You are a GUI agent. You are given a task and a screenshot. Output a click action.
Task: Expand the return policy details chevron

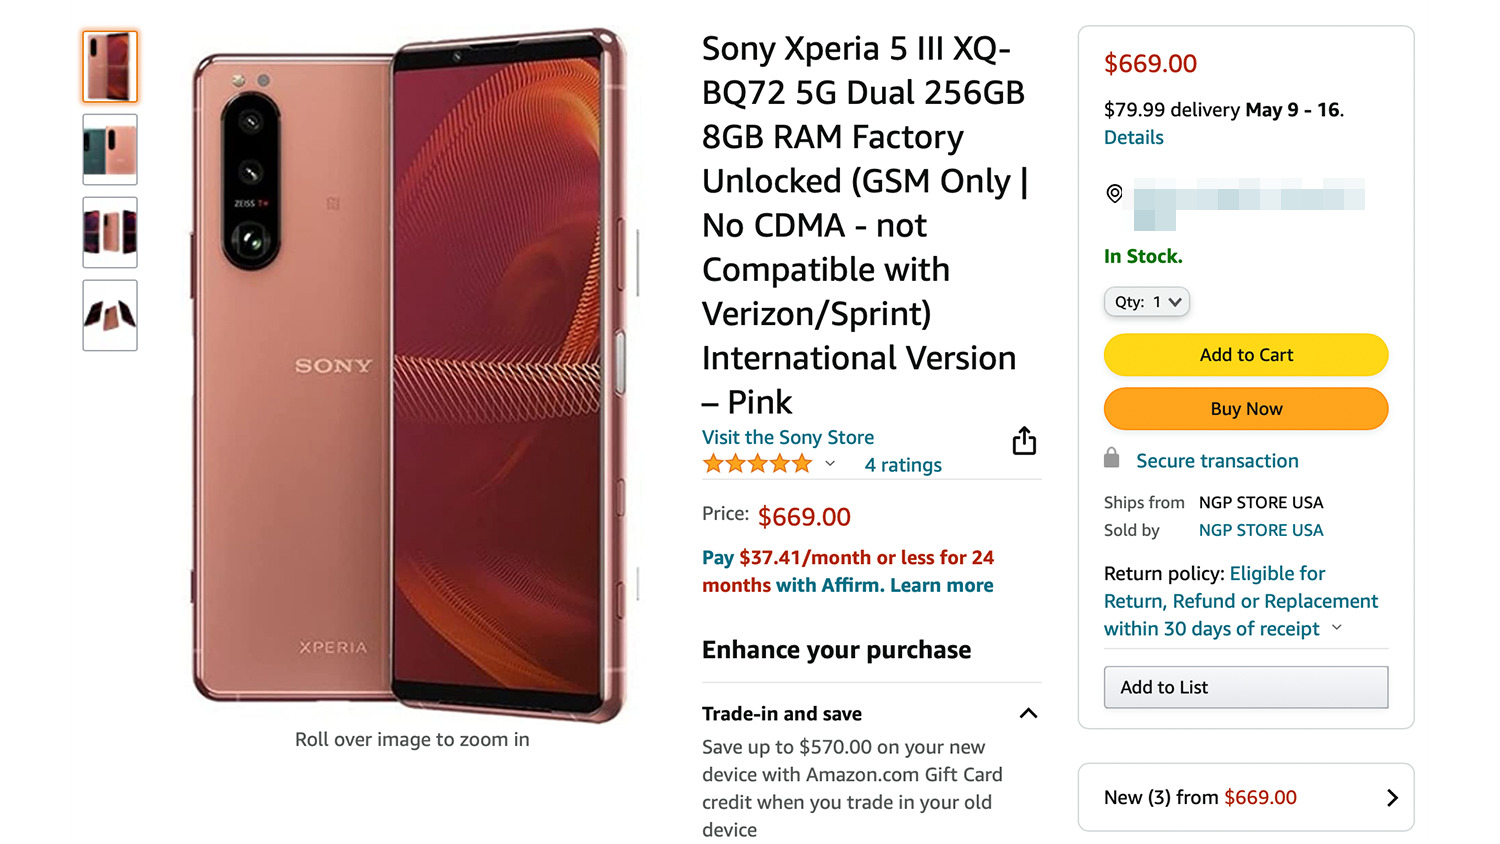click(x=1337, y=628)
